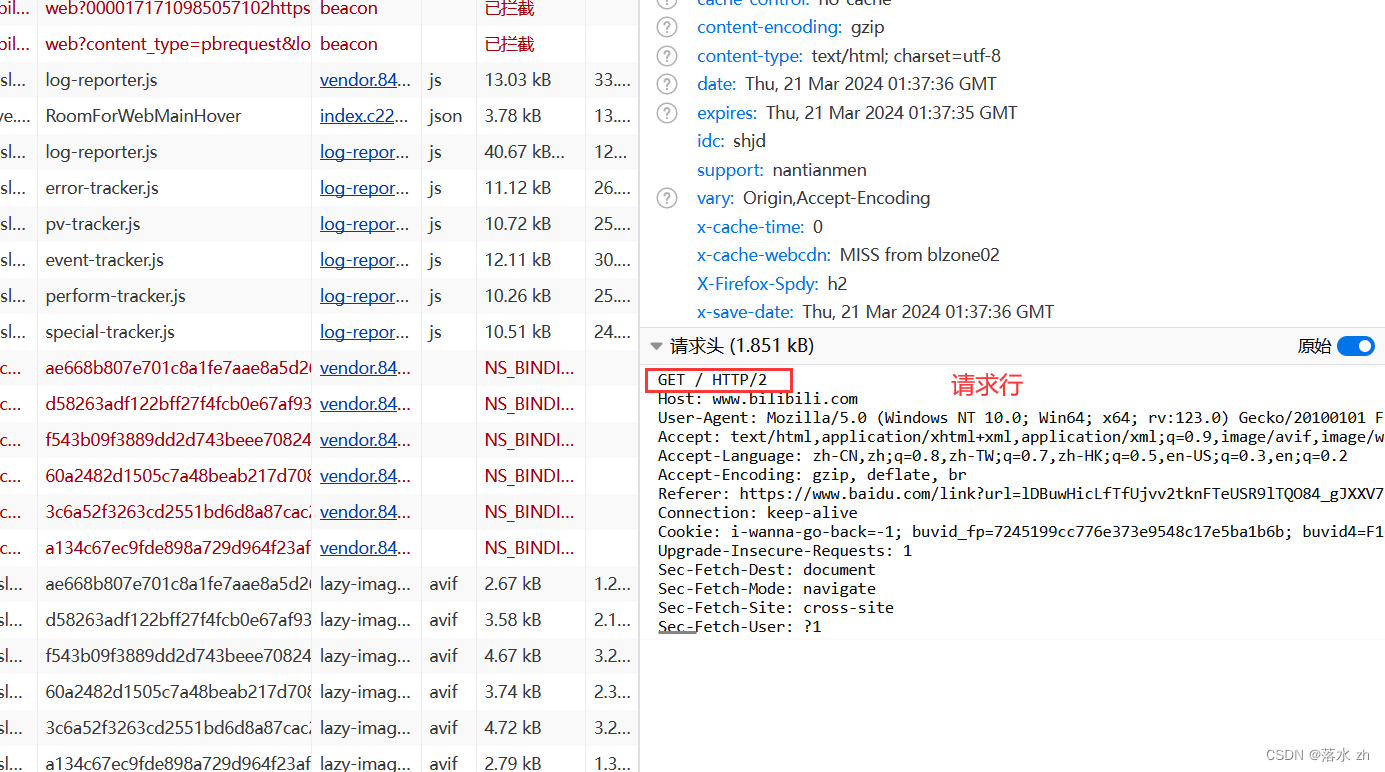Open vendor.84 link in red d58263adf122 row
This screenshot has height=772, width=1385.
pos(365,404)
